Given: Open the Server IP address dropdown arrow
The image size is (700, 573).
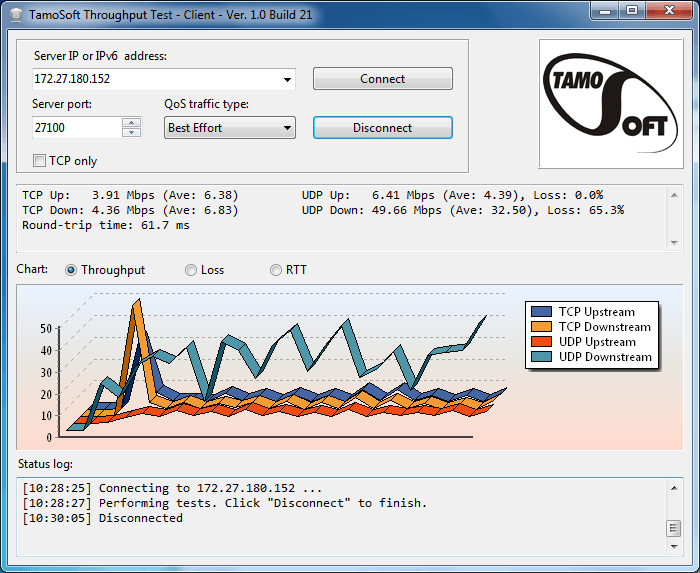Looking at the screenshot, I should point(288,79).
